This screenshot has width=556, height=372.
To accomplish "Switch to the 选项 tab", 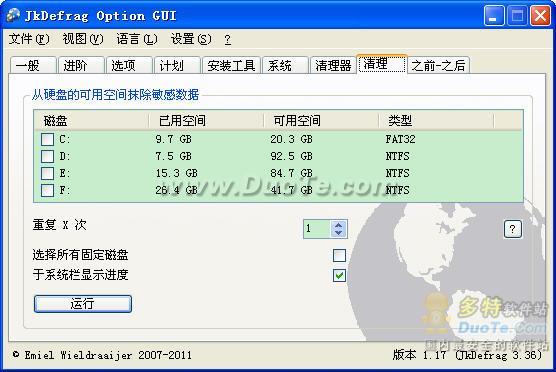I will [129, 65].
